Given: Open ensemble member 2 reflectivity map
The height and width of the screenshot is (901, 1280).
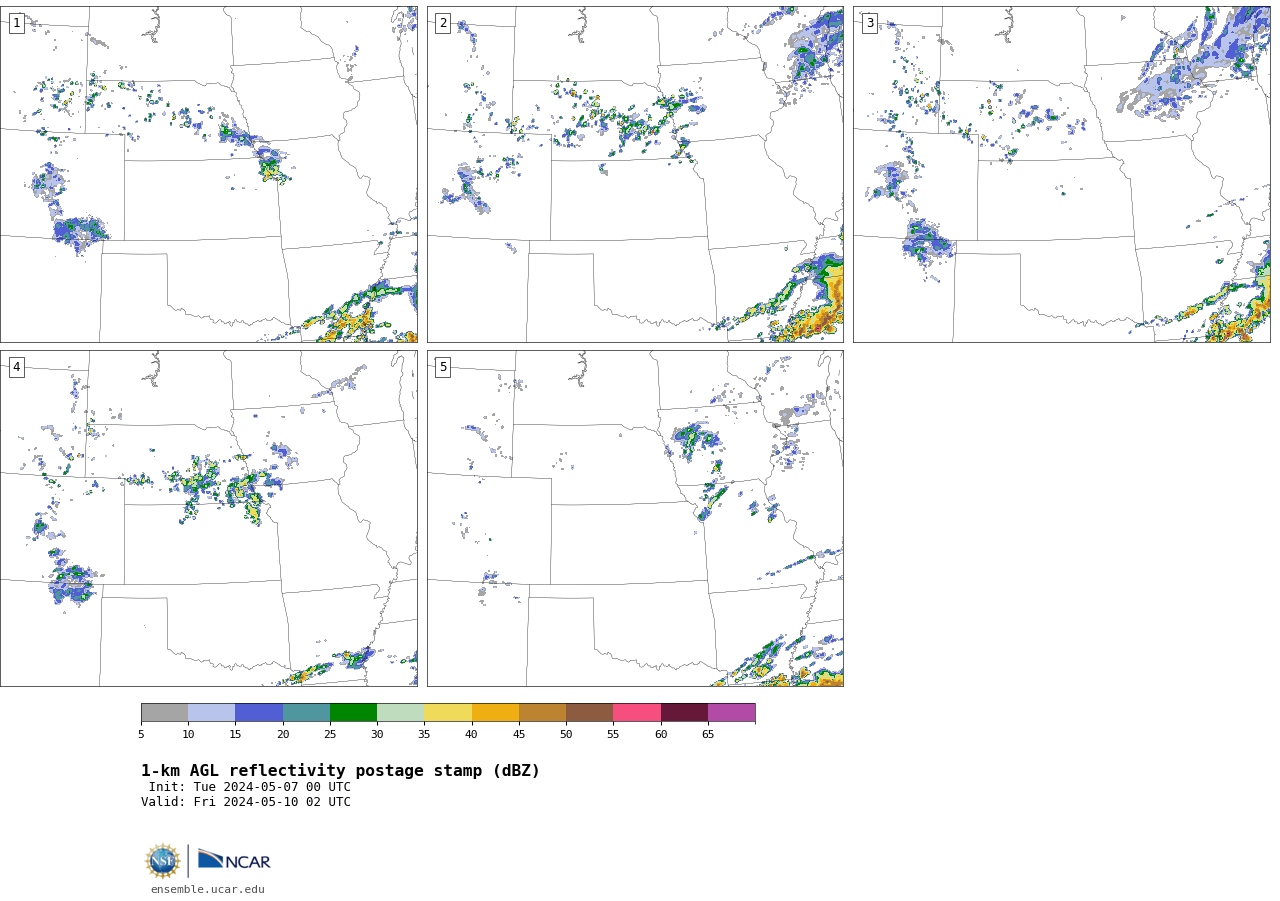Looking at the screenshot, I should coord(635,174).
